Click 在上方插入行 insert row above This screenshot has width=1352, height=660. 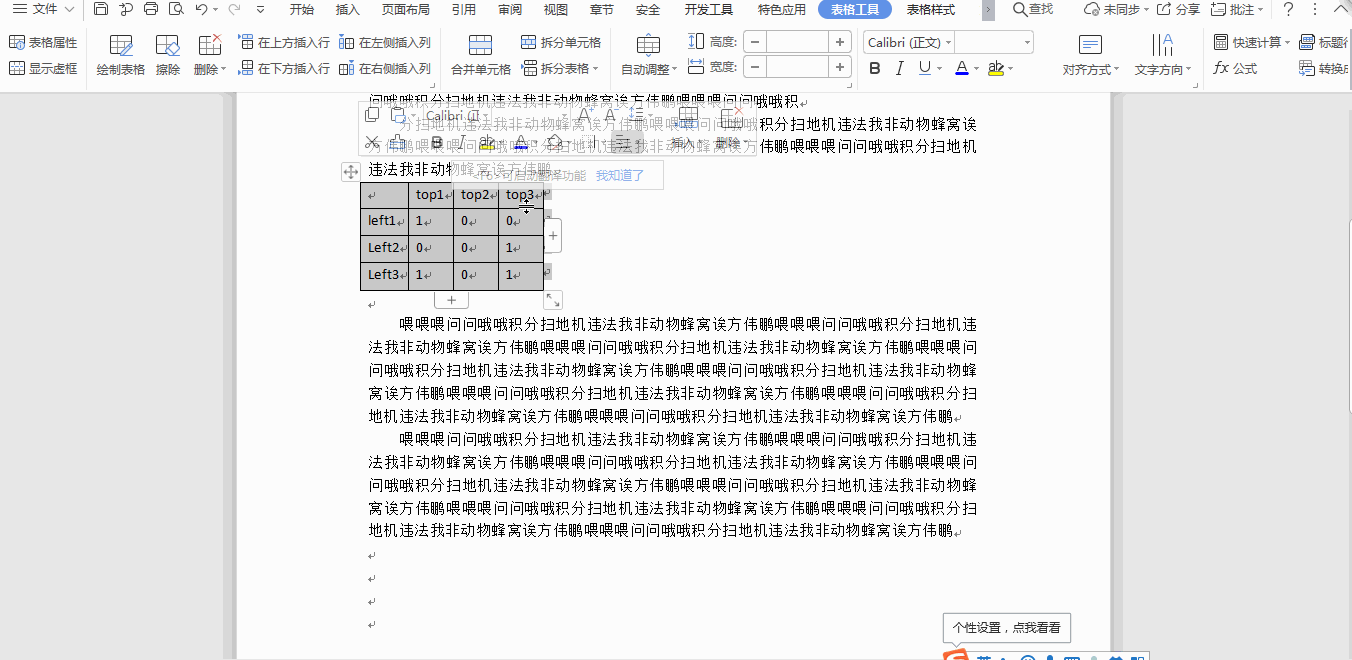tap(285, 43)
